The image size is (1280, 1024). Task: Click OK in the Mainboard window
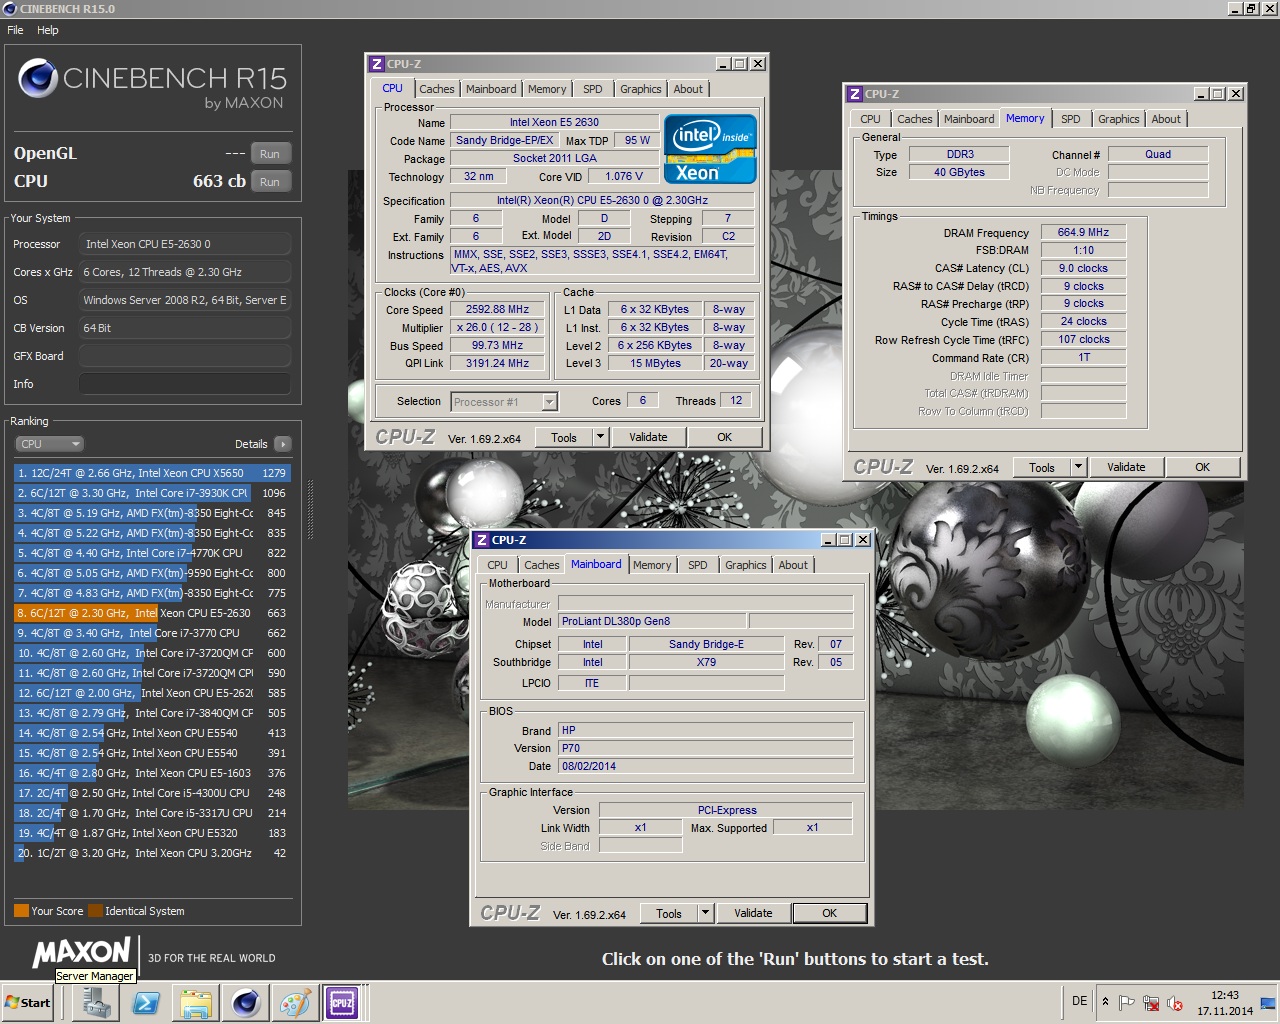pos(829,913)
